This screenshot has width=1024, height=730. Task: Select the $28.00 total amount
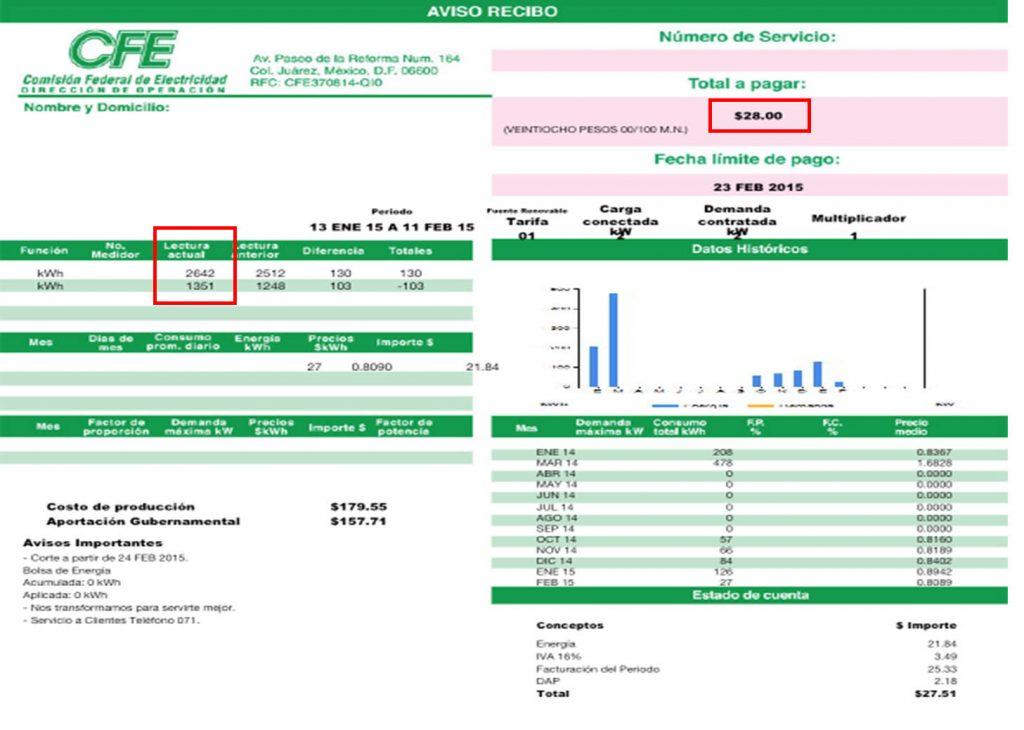(758, 116)
